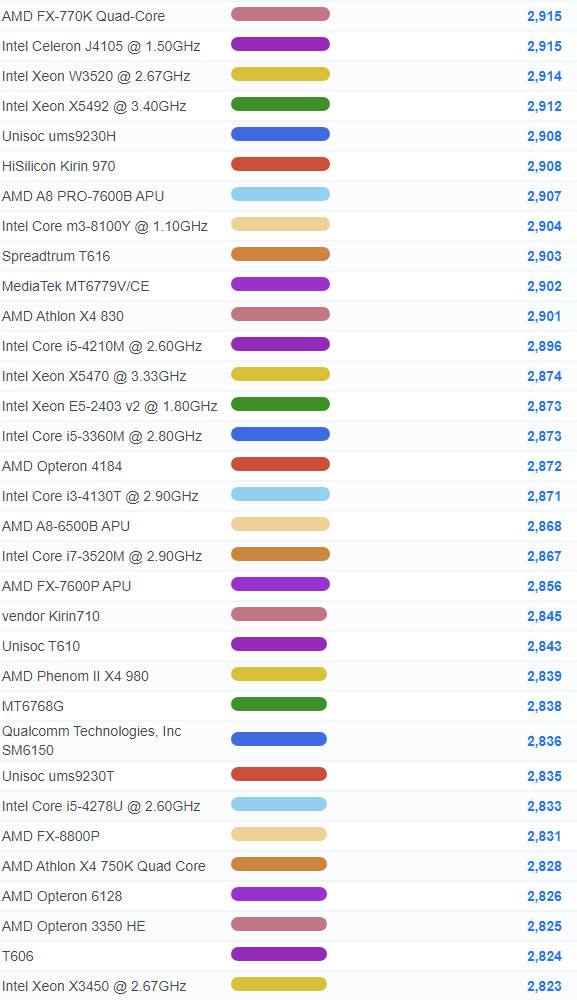This screenshot has height=1000, width=577.
Task: Click score 2,896 for Core i5-4210M
Action: 544,346
